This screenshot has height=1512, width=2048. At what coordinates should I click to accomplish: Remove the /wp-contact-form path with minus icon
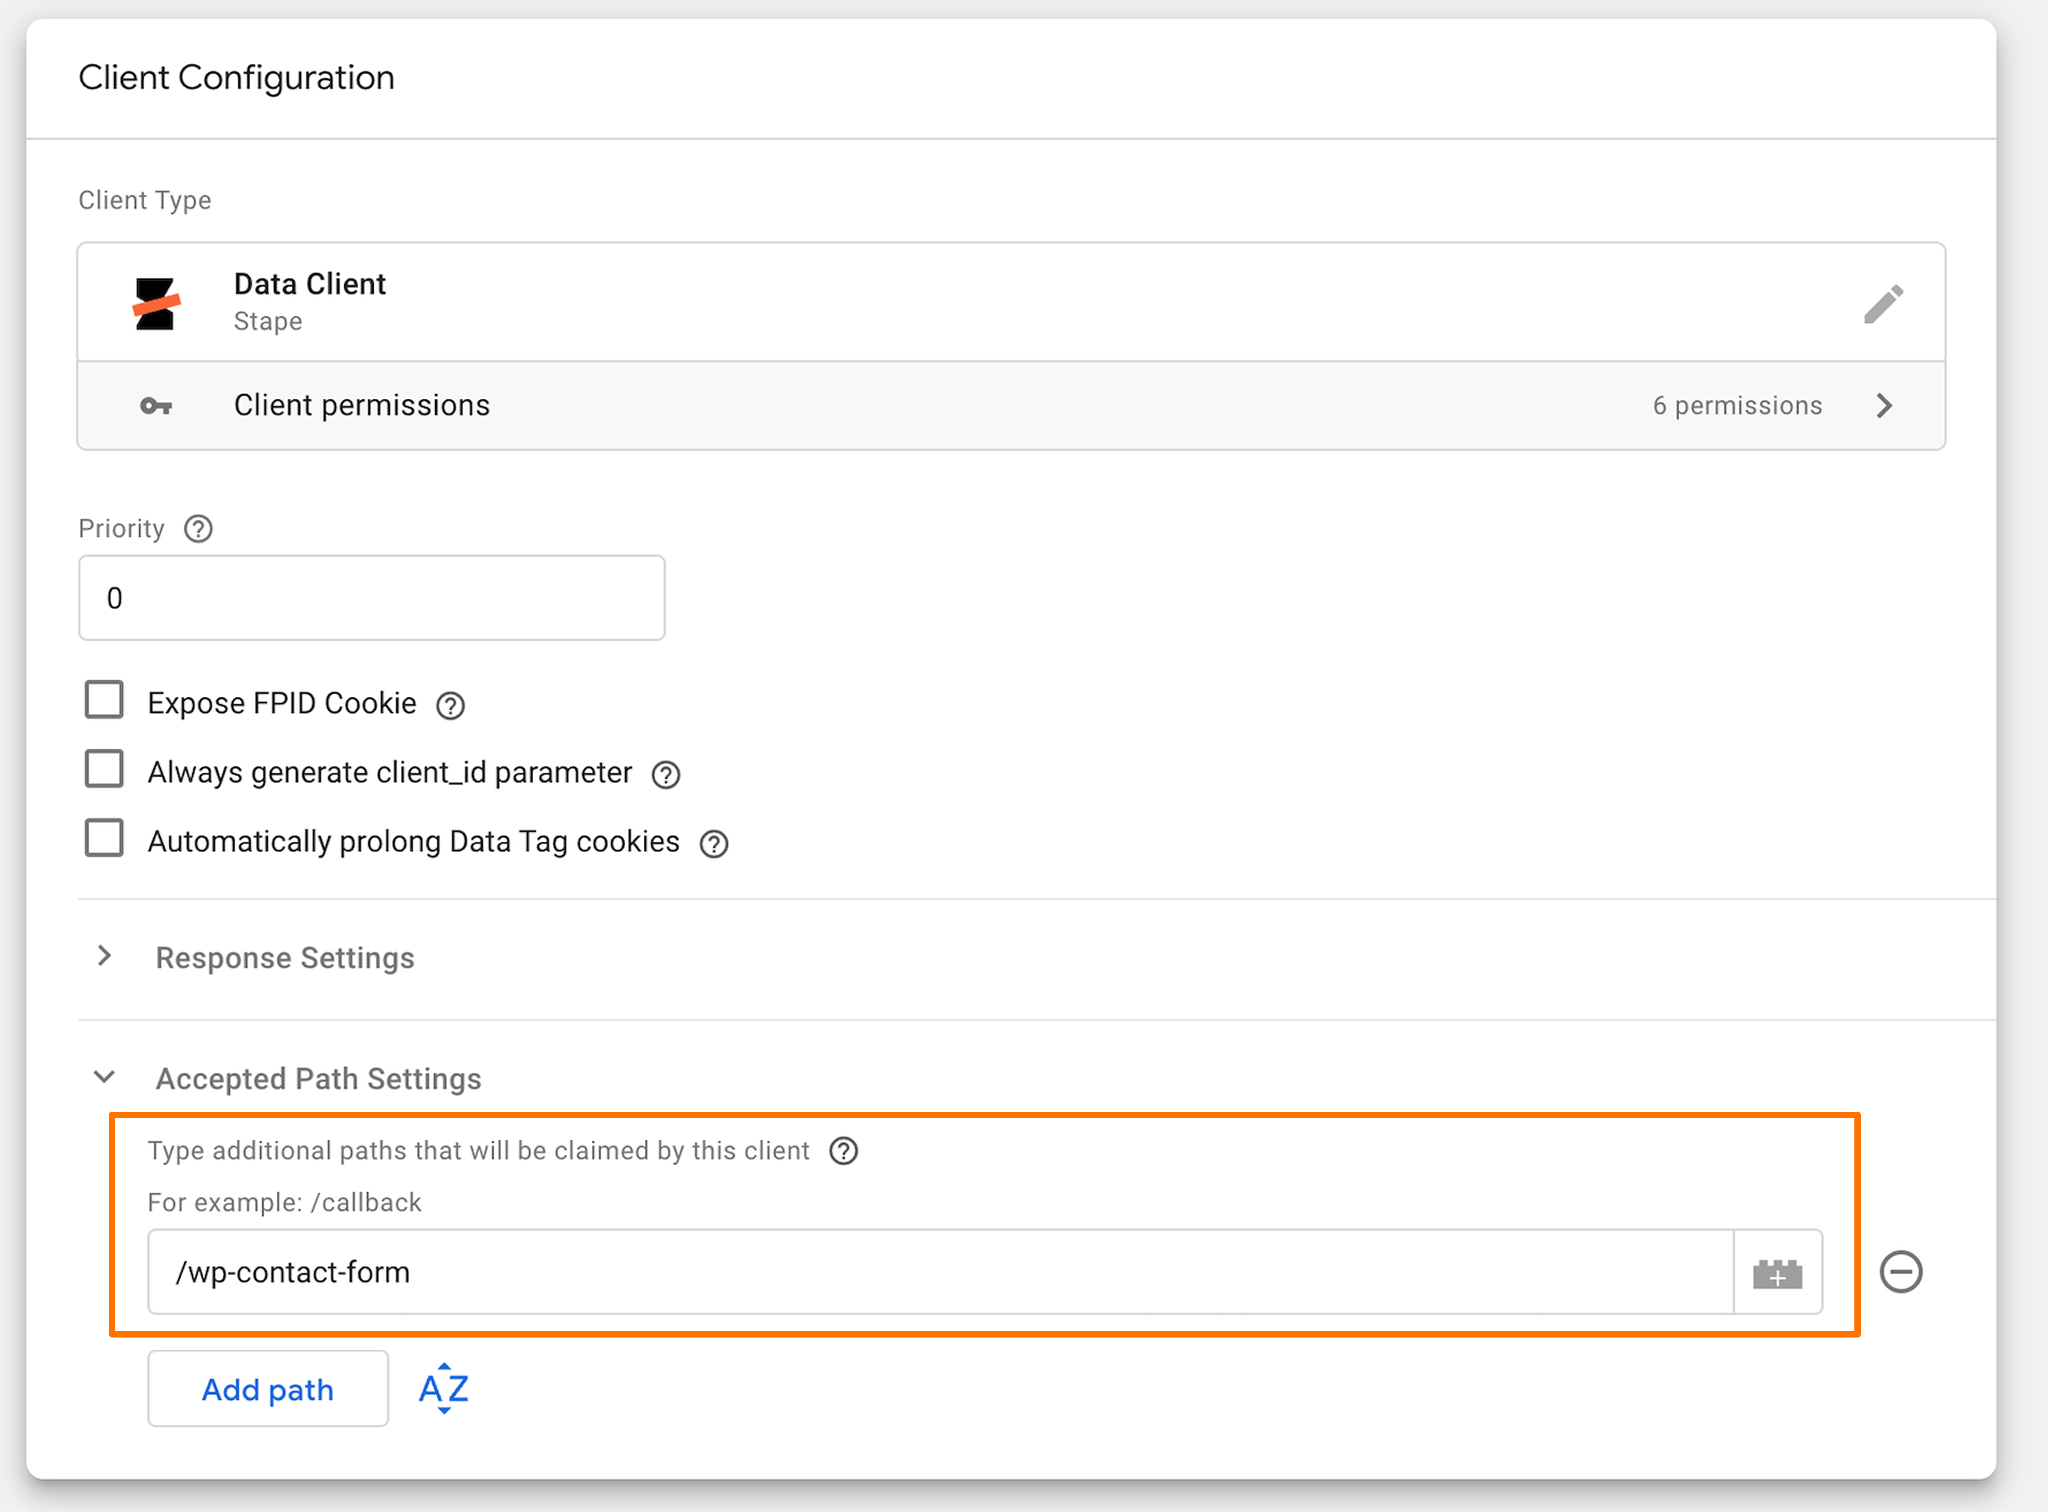tap(1901, 1272)
